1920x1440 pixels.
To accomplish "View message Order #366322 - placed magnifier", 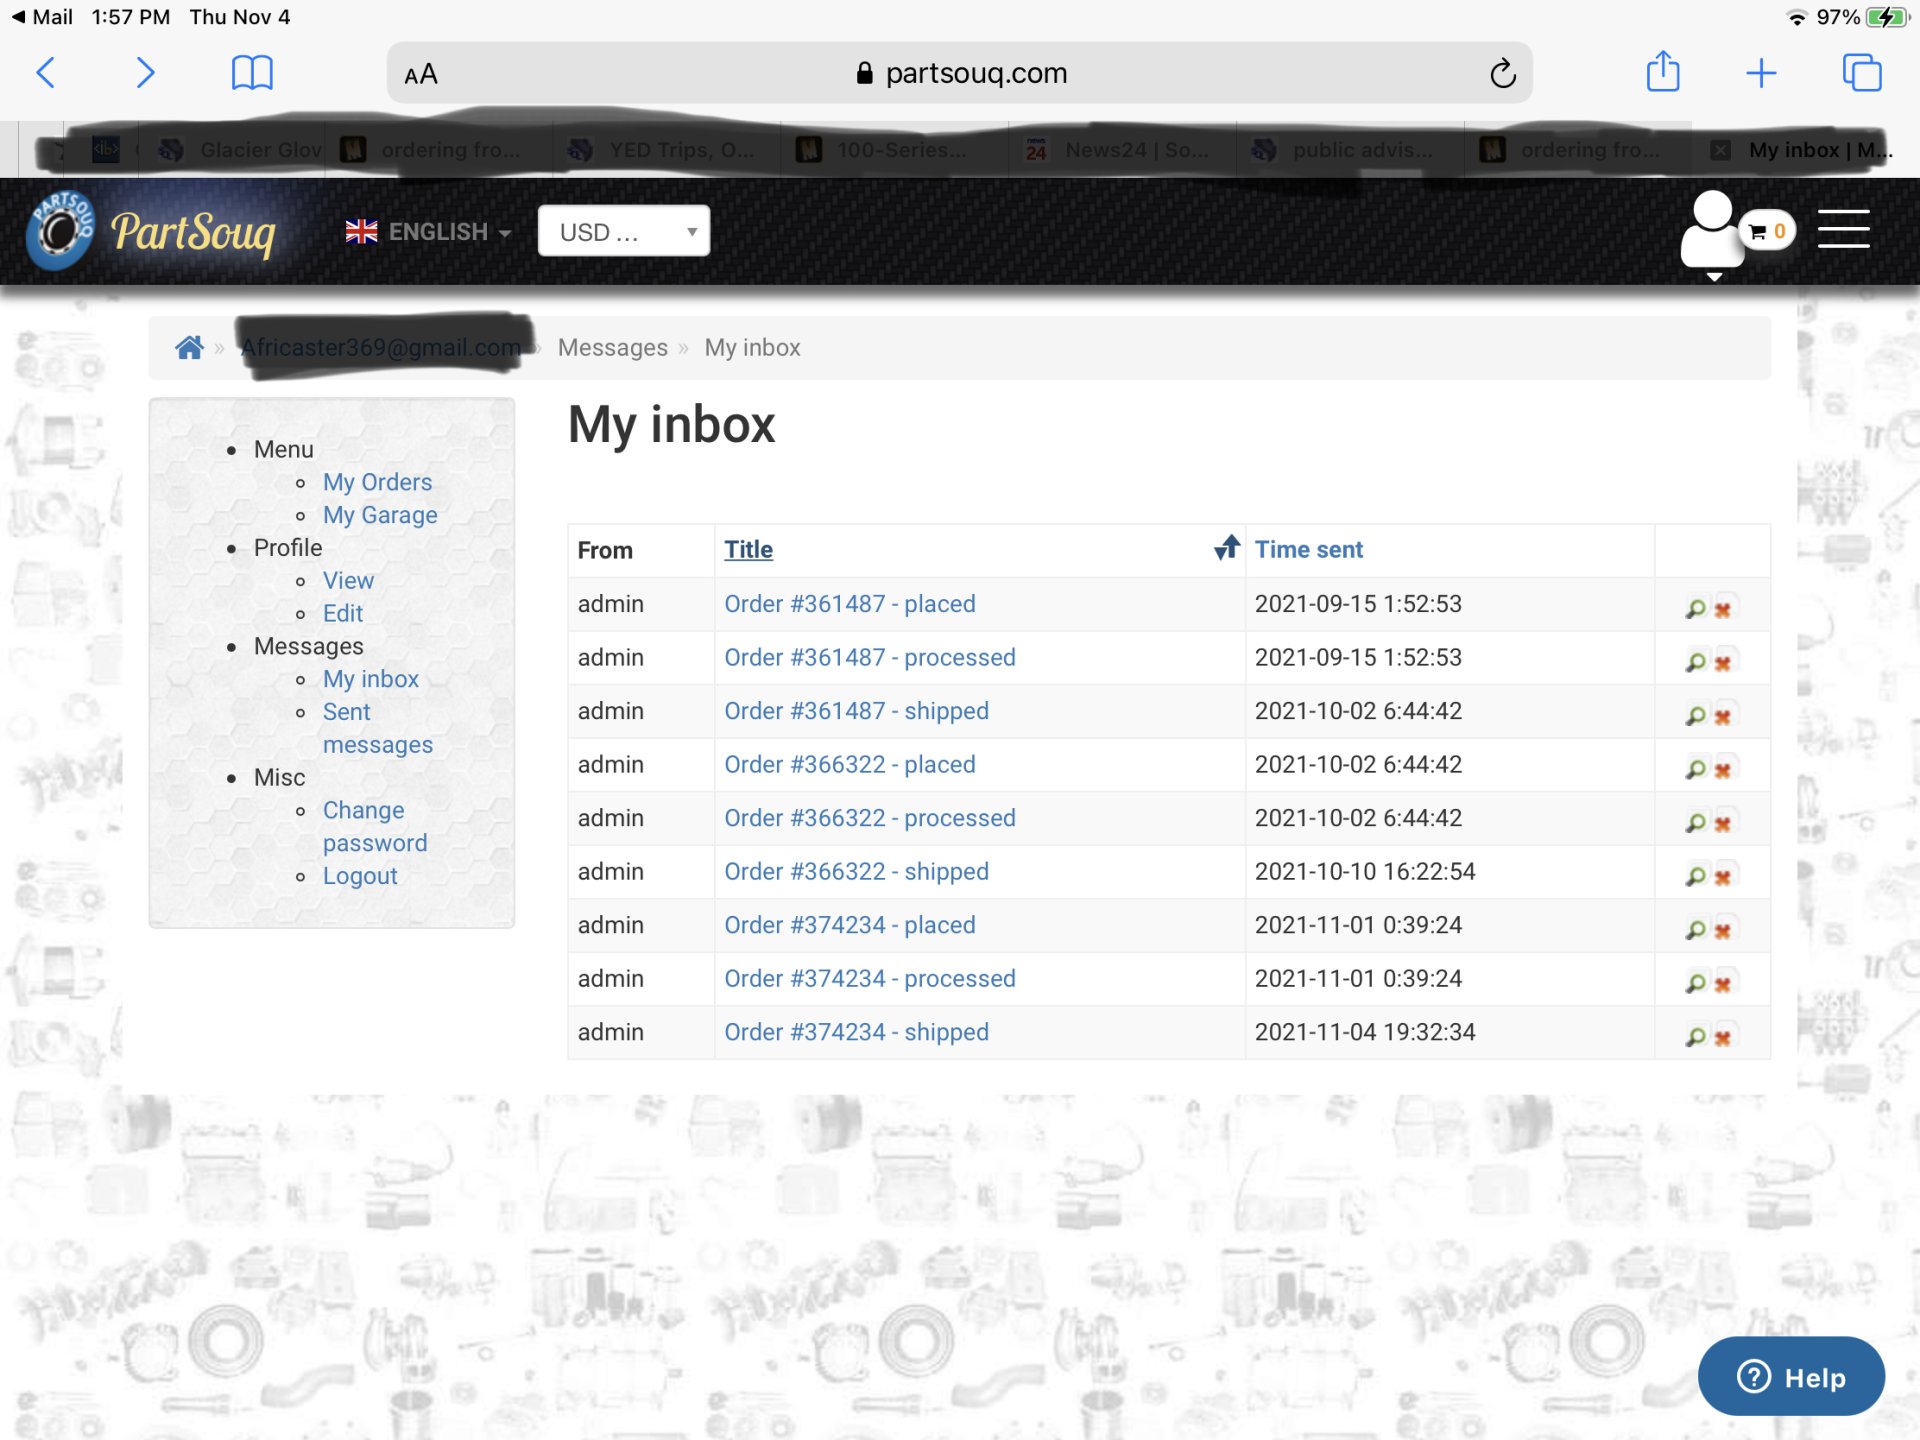I will click(x=1696, y=769).
